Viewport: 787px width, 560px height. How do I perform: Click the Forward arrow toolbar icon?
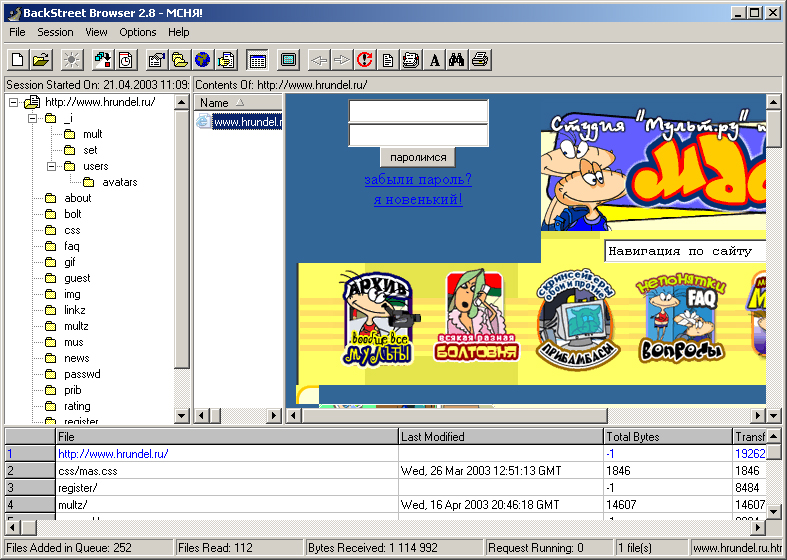(342, 60)
